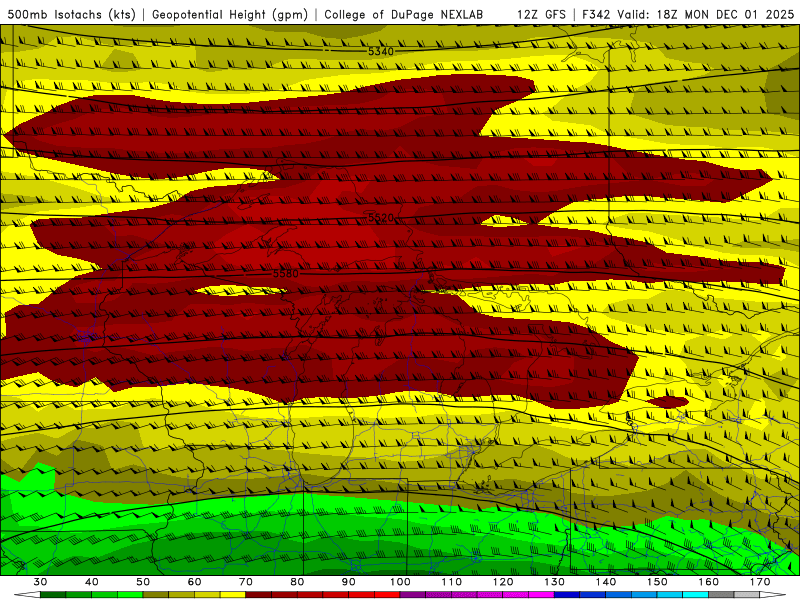
Task: Select the 'Geopotential Height (gpm)' title label
Action: click(230, 14)
